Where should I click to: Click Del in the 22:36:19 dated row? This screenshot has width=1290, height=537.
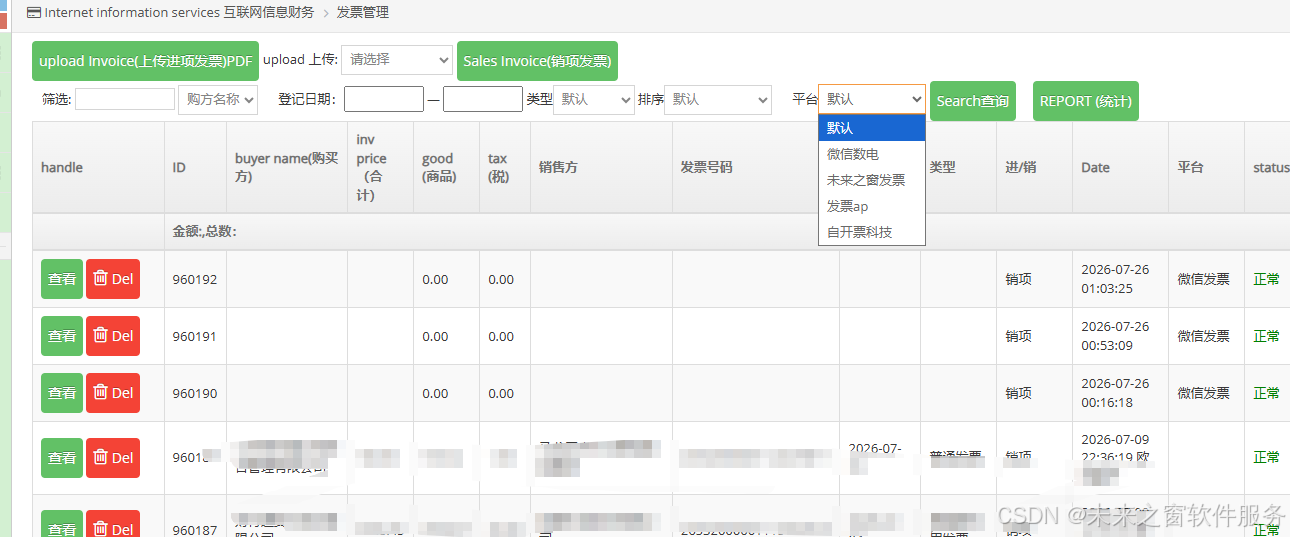pyautogui.click(x=113, y=458)
